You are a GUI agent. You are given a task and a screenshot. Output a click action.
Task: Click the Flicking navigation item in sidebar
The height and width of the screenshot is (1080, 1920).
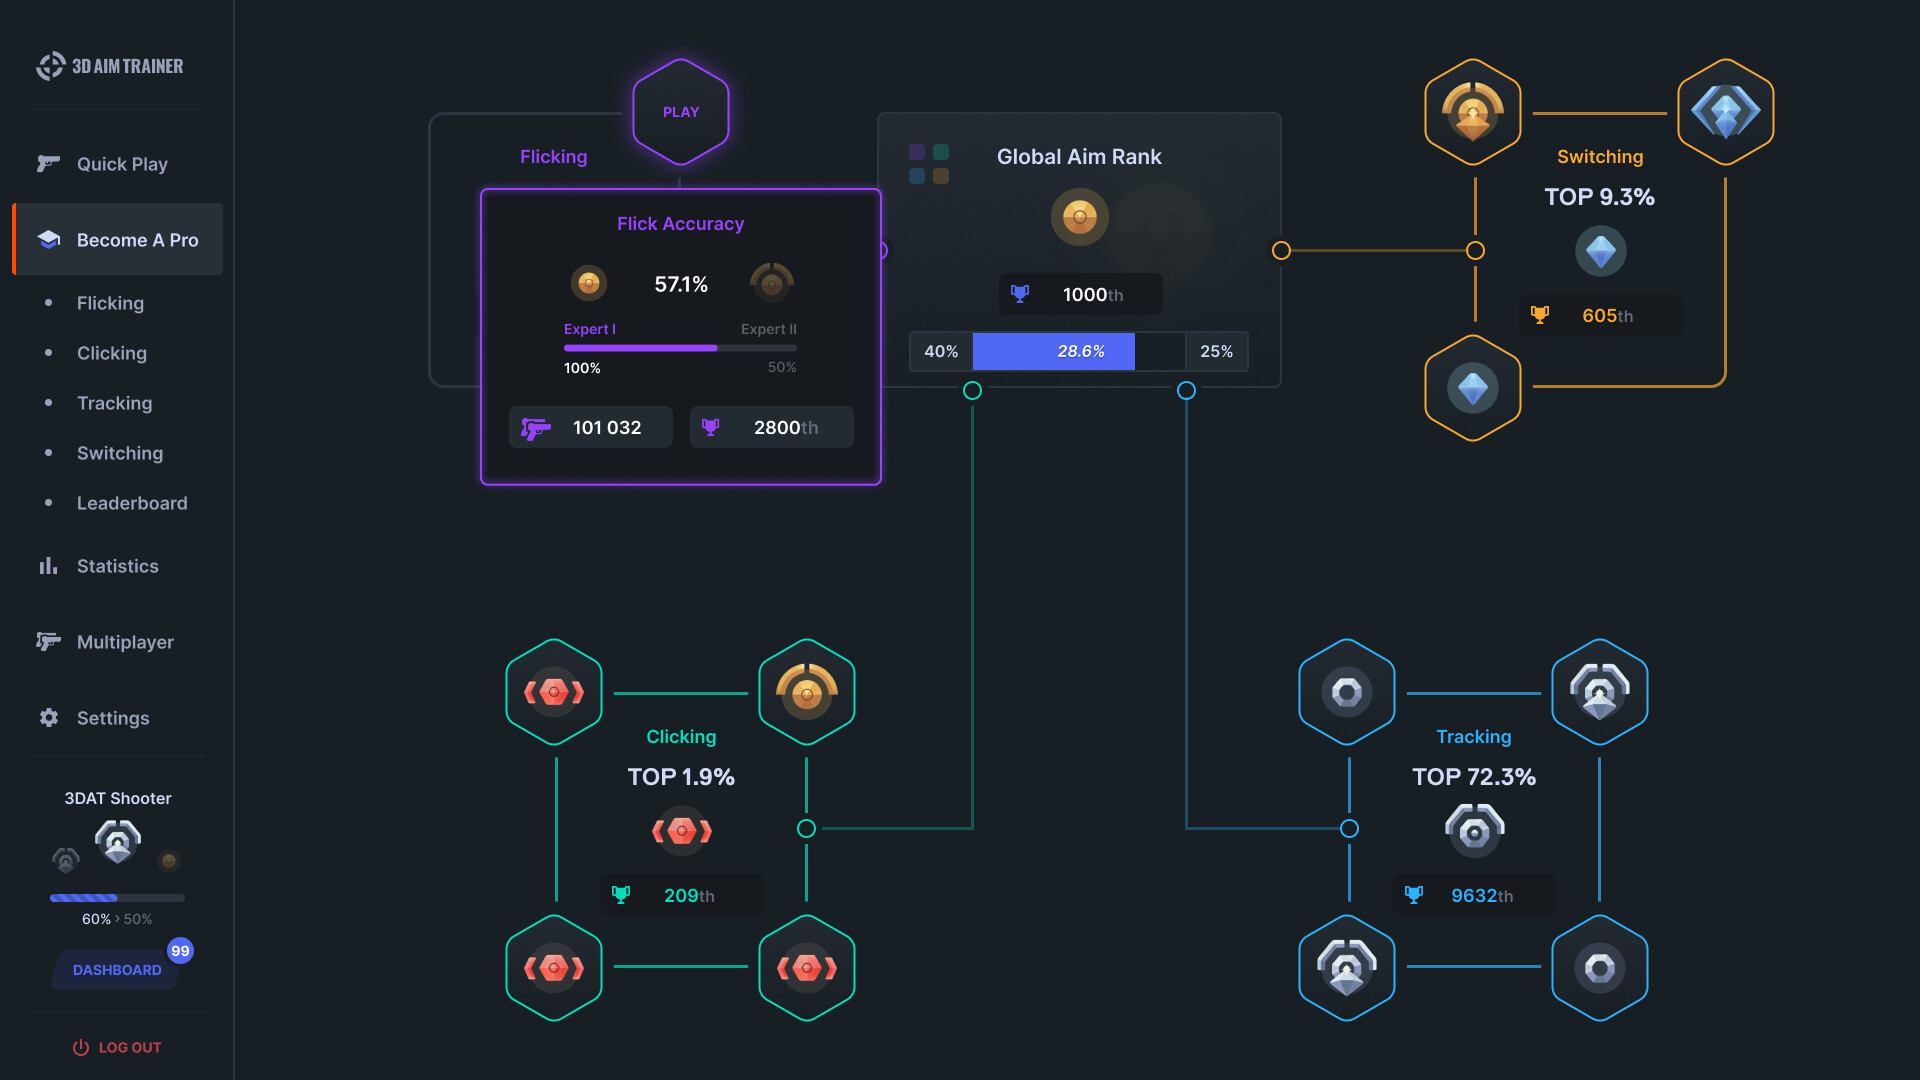tap(107, 302)
